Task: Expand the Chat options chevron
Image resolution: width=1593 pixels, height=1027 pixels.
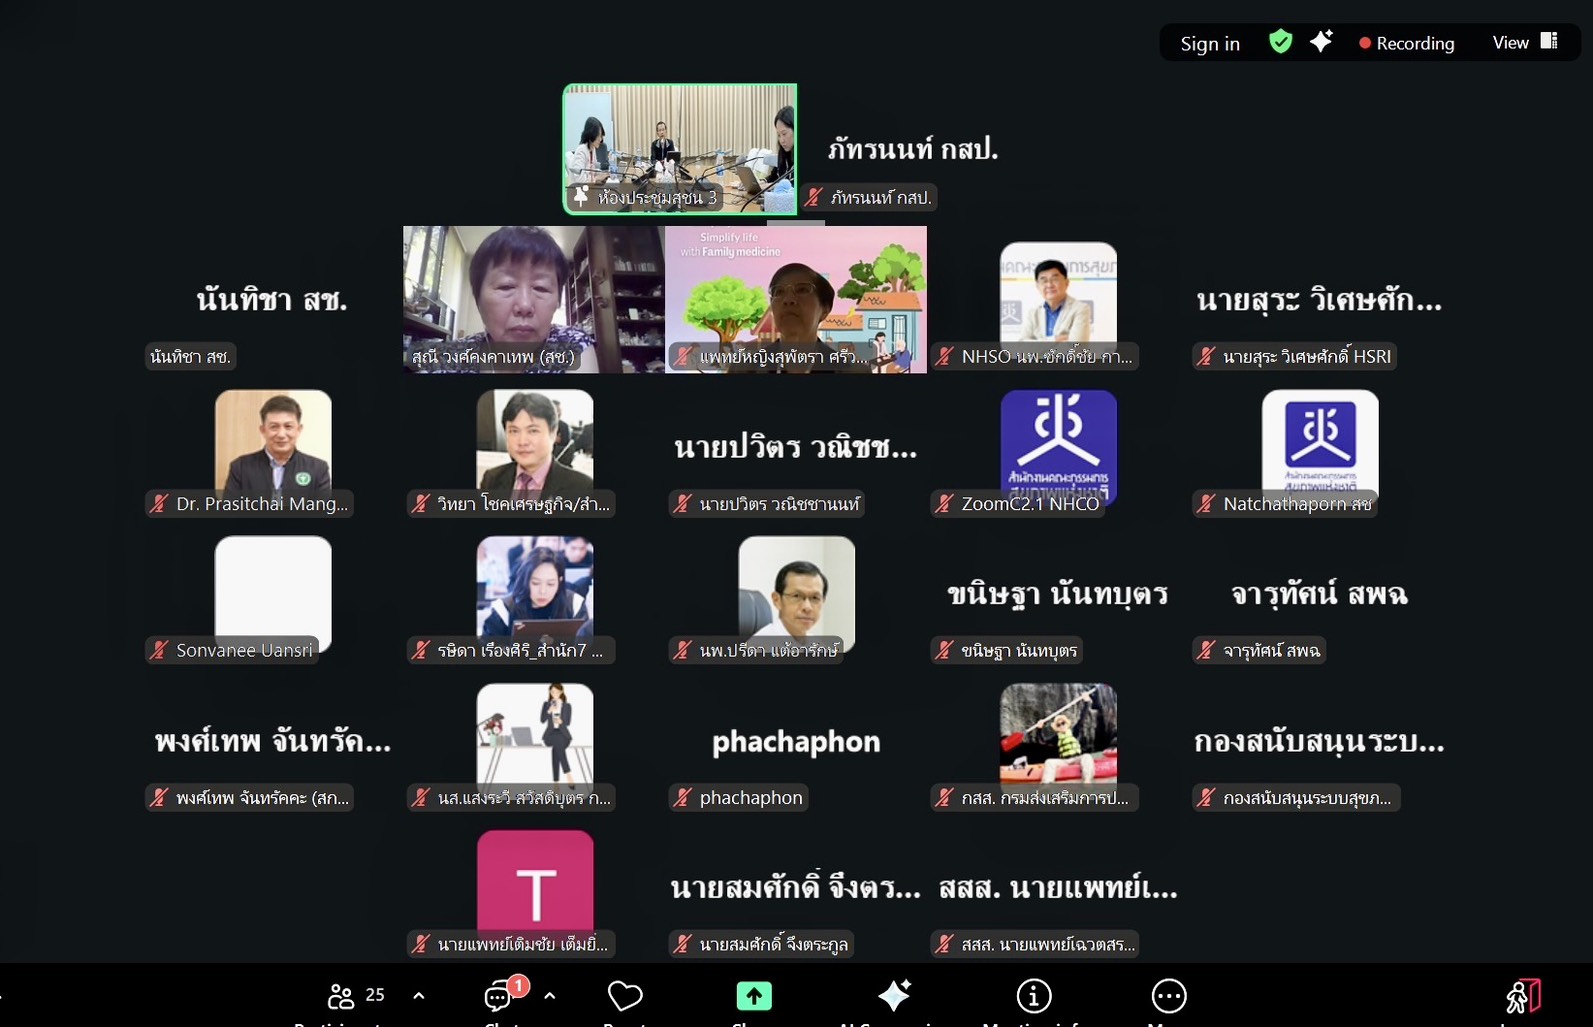Action: click(550, 996)
